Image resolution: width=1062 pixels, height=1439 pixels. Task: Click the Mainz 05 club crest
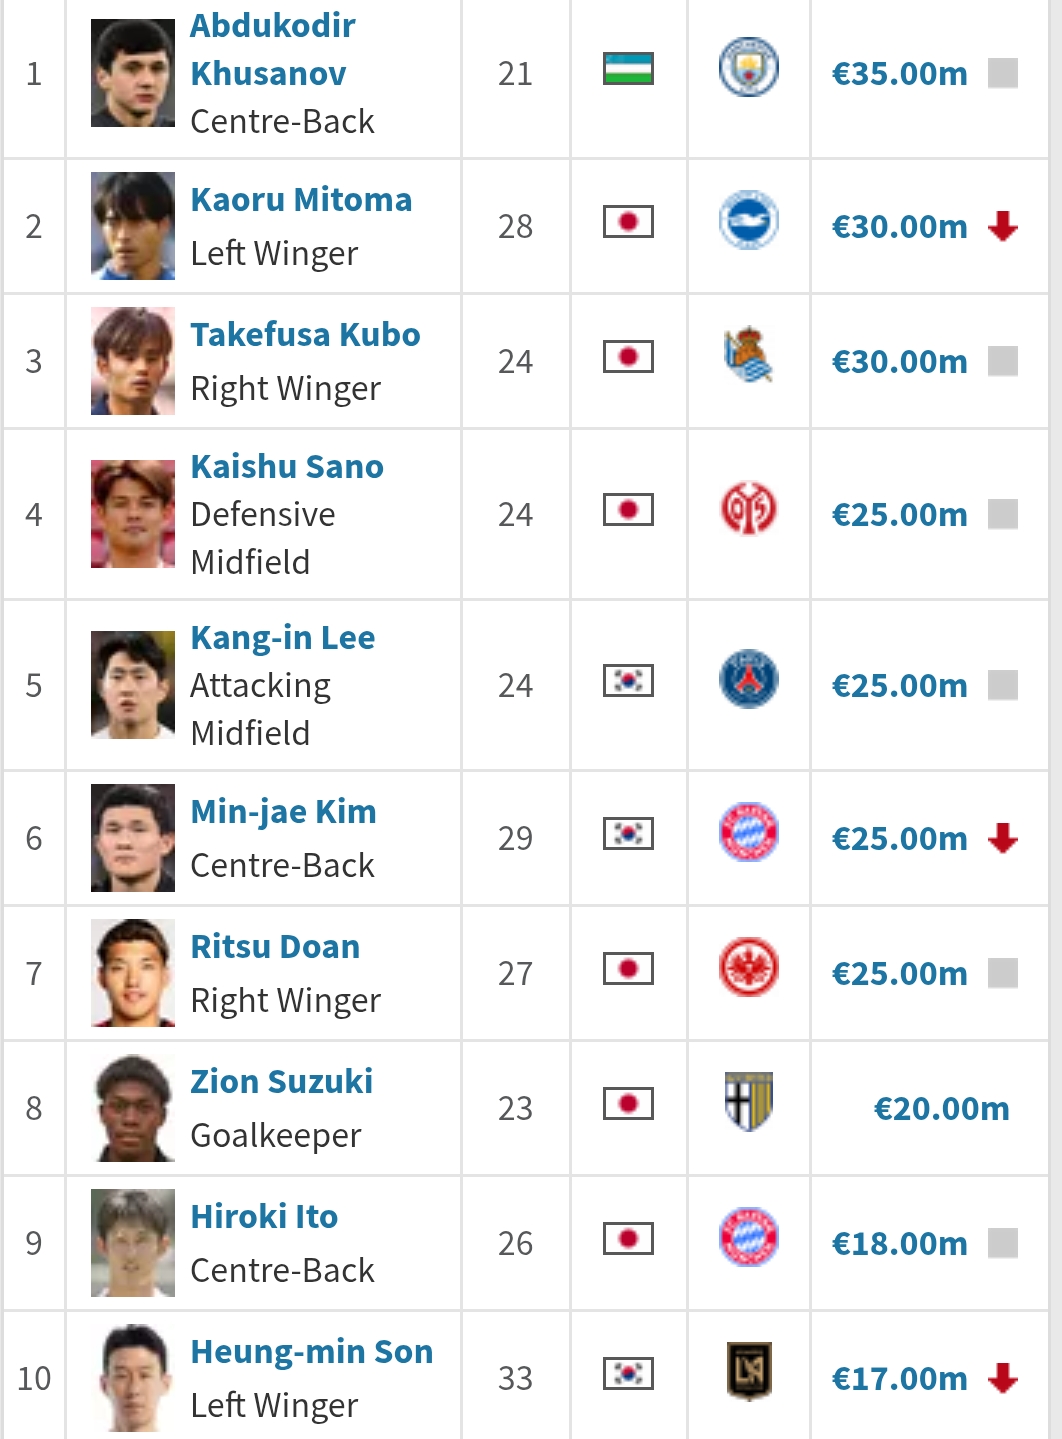[x=748, y=509]
